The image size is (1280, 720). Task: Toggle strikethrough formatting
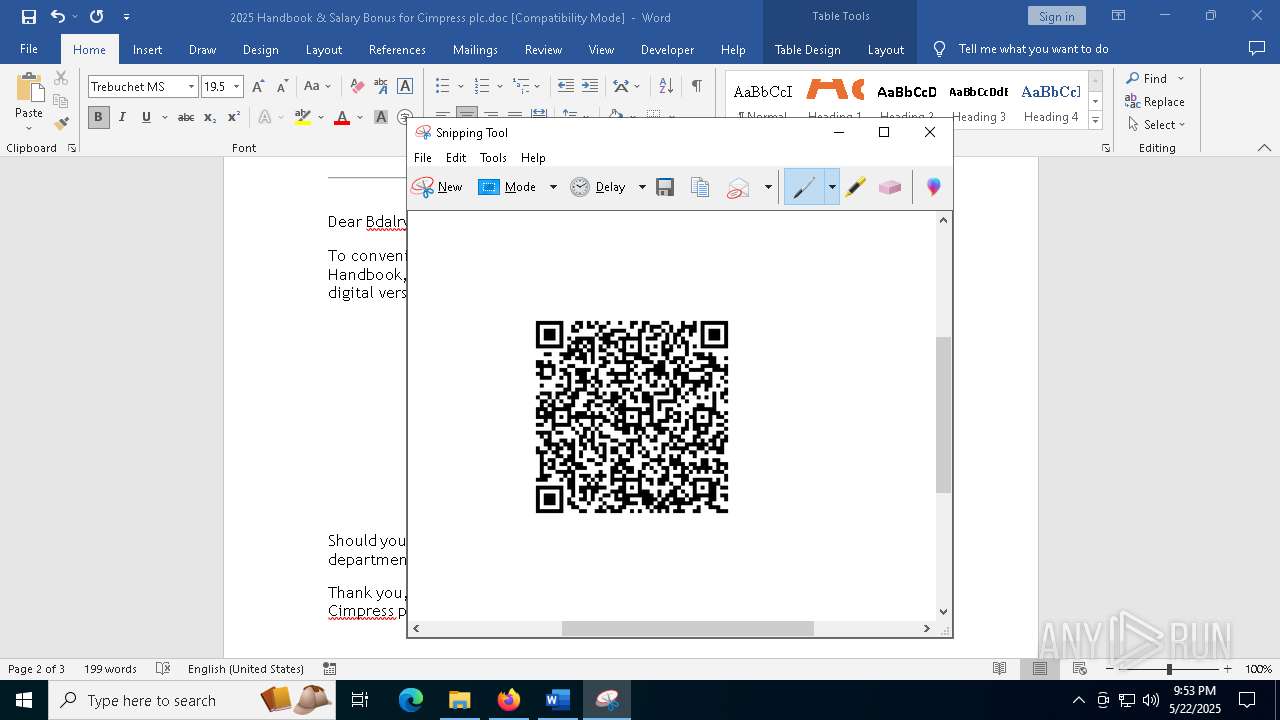point(186,117)
